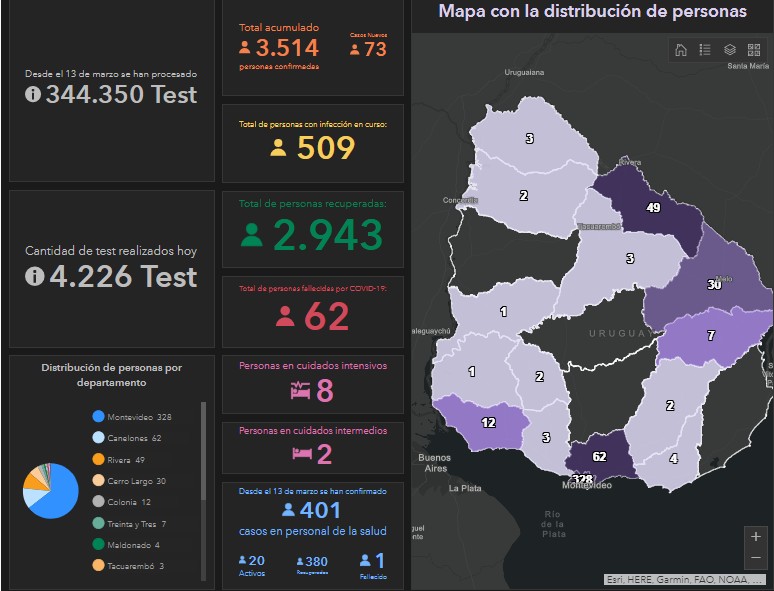The width and height of the screenshot is (774, 591).
Task: Select the map region labeled 49
Action: (x=650, y=209)
